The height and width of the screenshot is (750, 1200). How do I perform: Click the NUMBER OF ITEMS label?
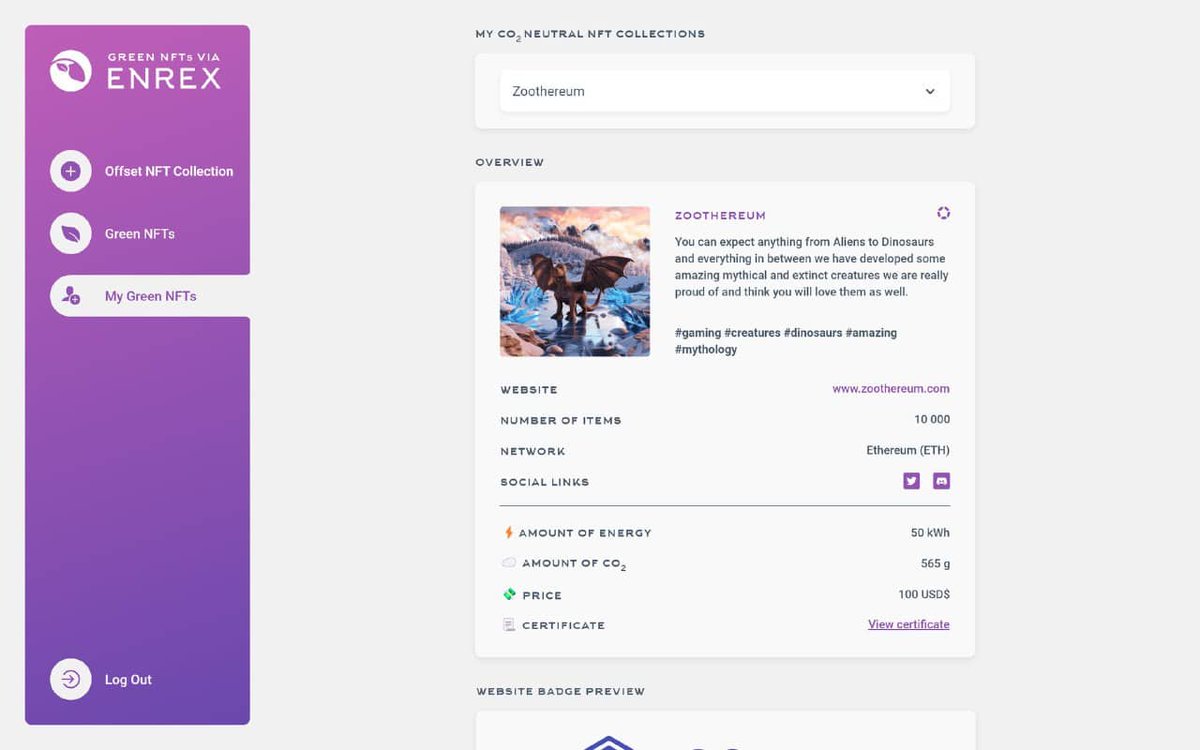coord(561,421)
